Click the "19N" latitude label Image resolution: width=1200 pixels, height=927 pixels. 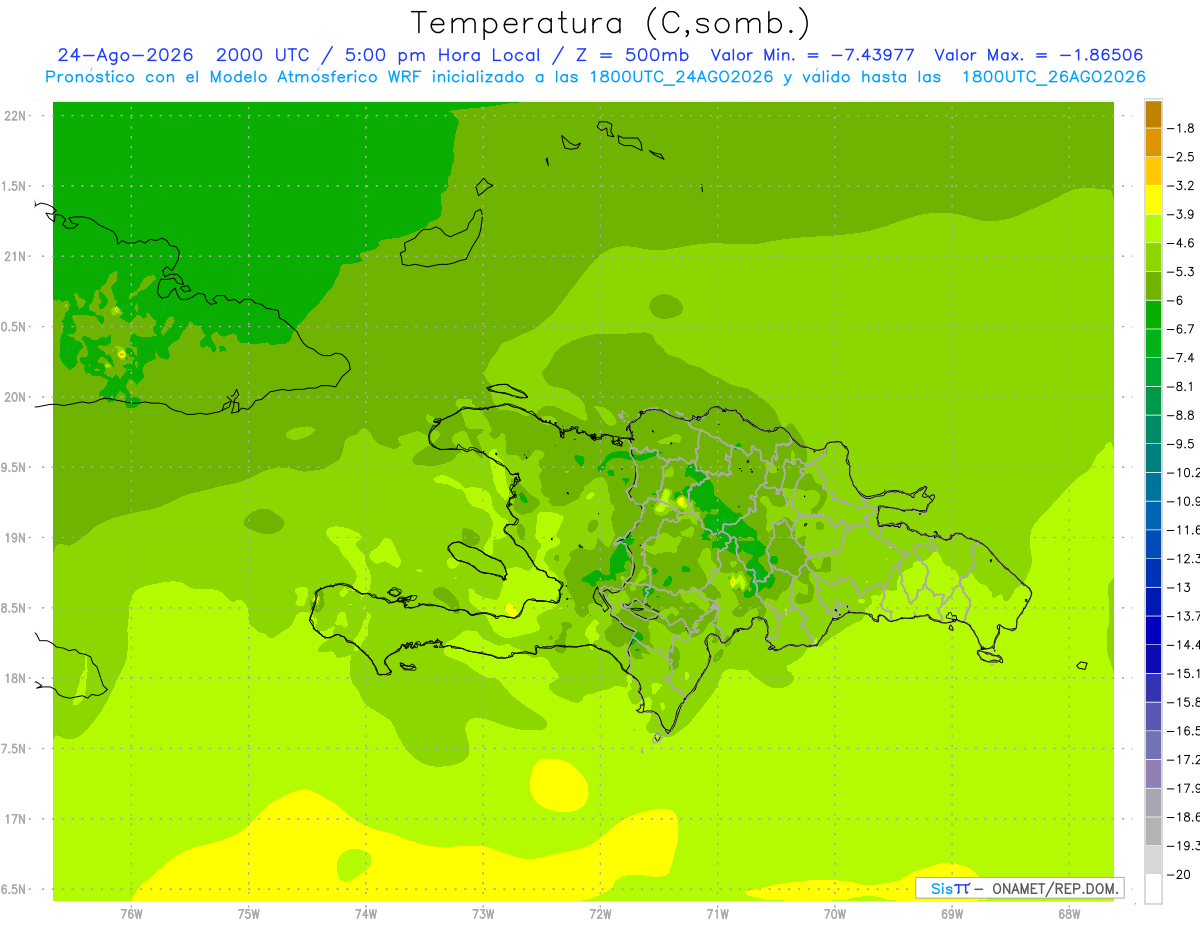tap(16, 538)
